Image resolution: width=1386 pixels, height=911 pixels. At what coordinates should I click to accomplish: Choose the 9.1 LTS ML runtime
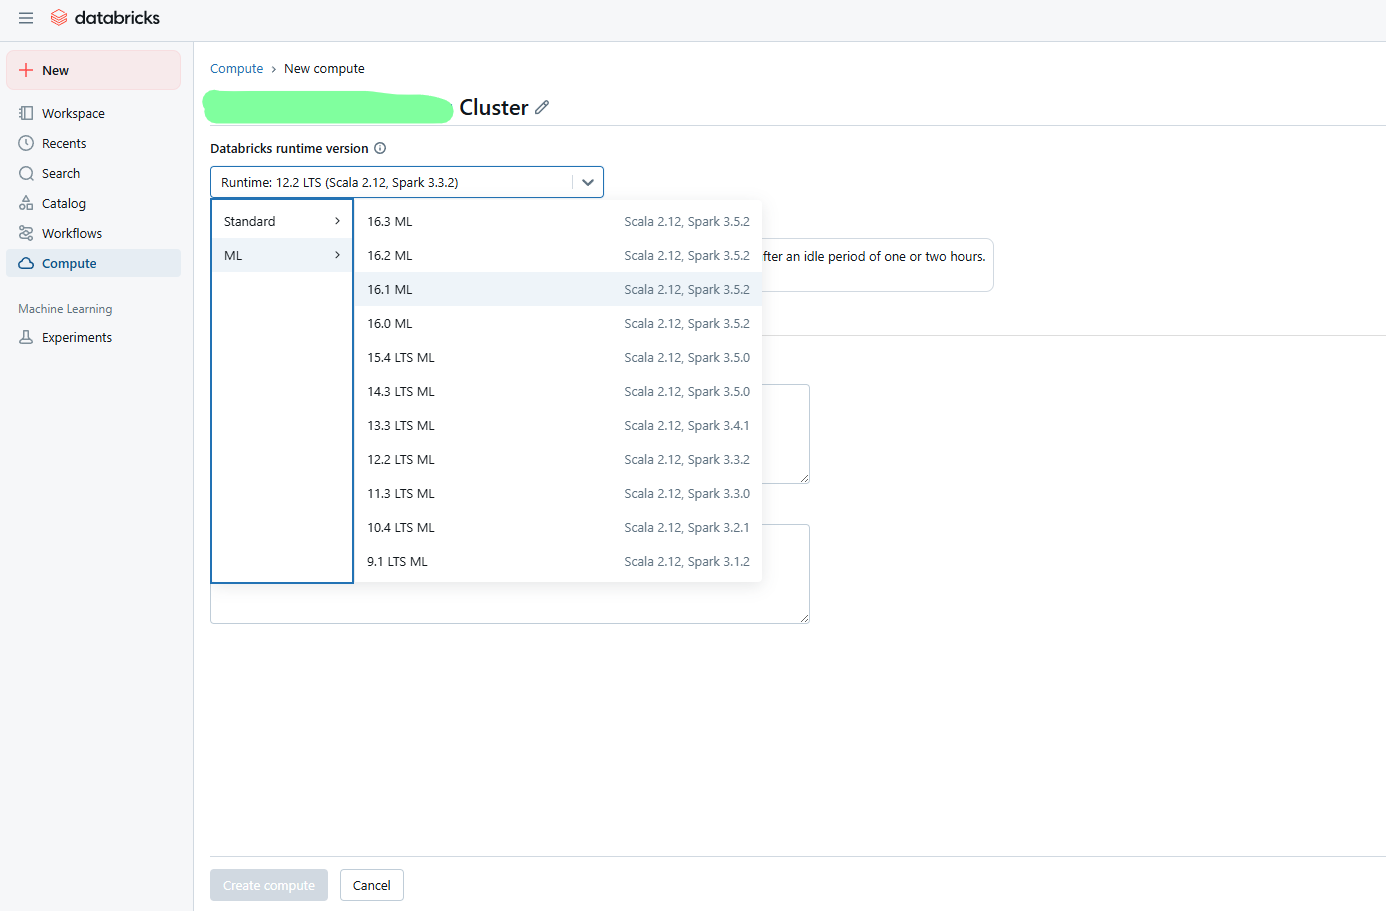[558, 561]
